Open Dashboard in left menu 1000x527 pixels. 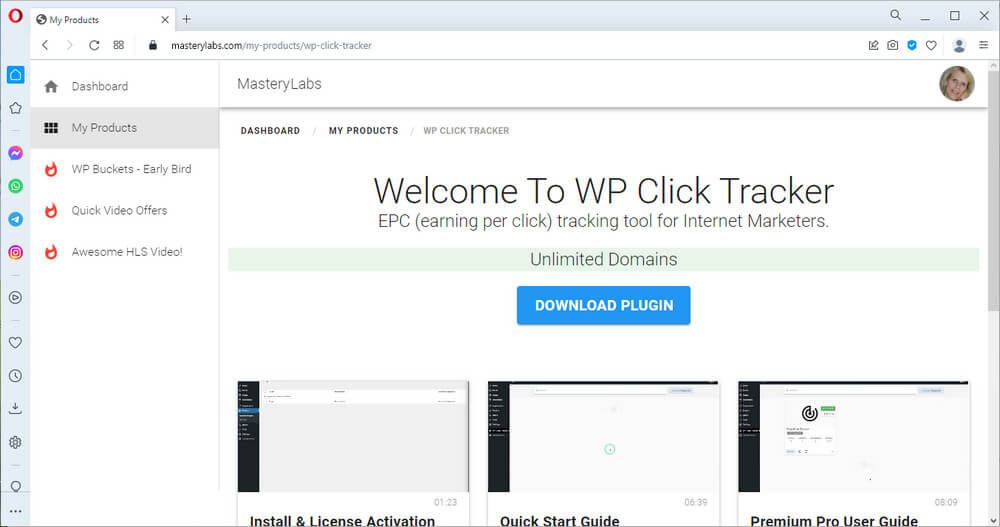pyautogui.click(x=124, y=86)
